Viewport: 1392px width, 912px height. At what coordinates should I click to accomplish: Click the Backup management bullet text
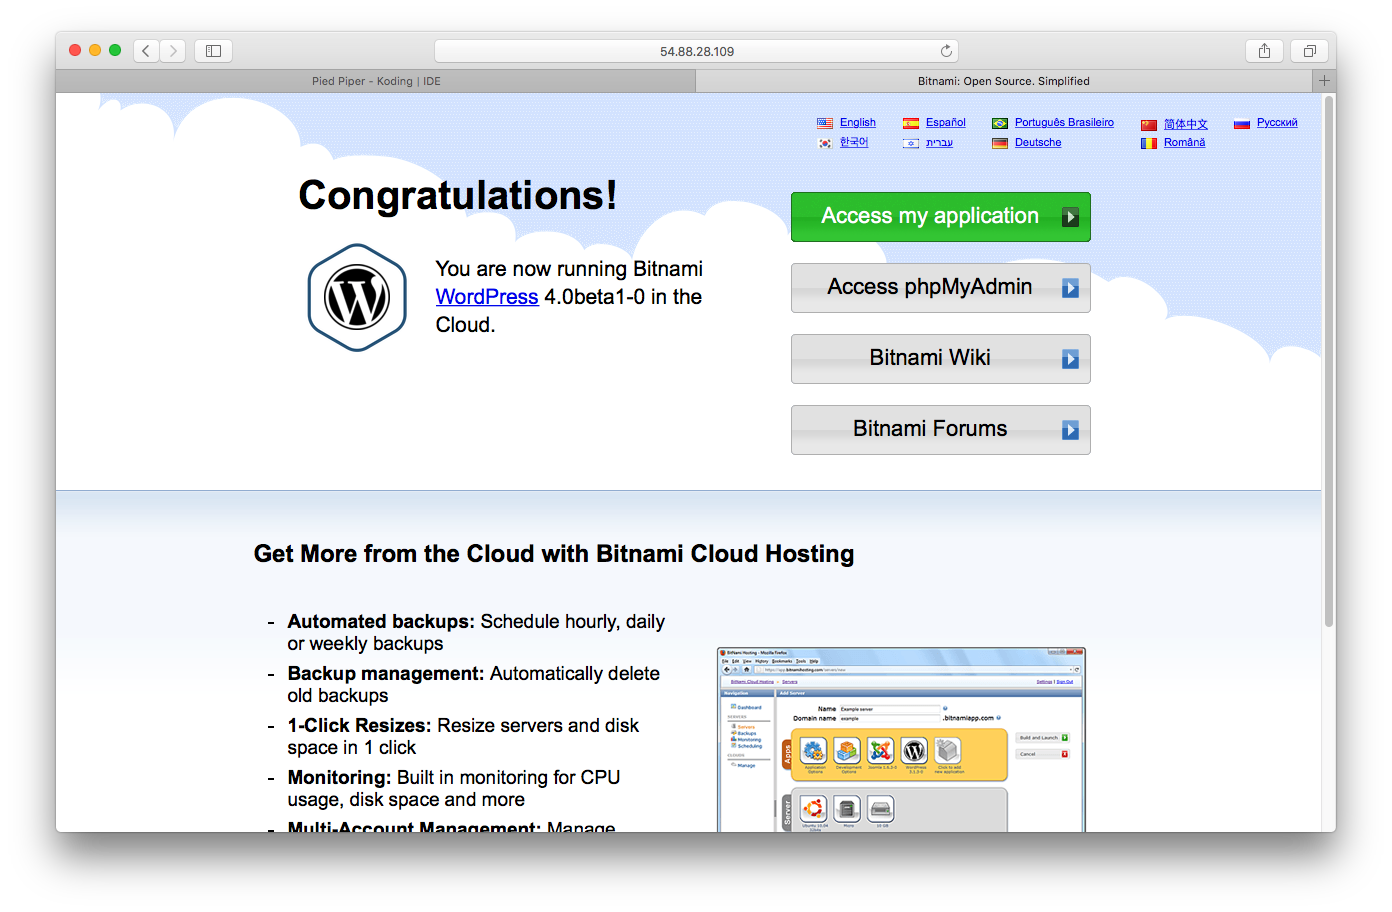(473, 685)
